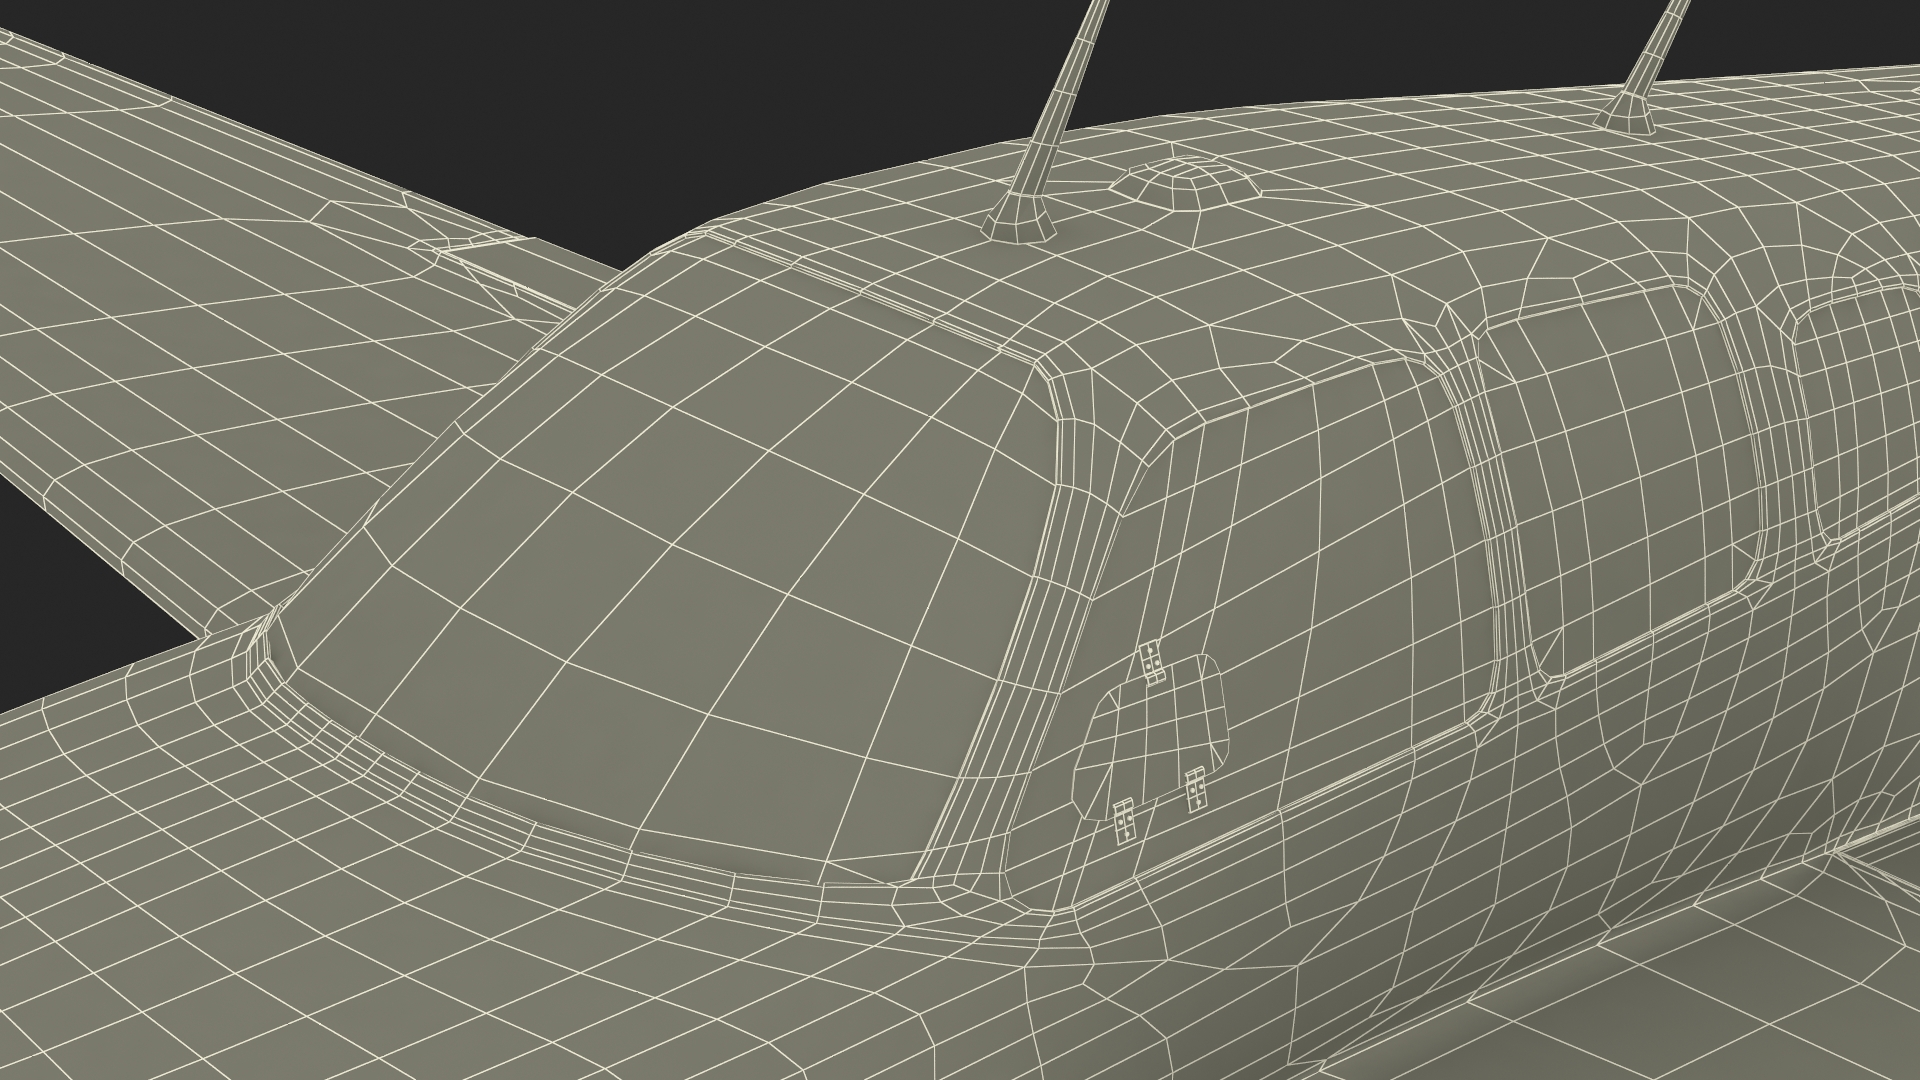This screenshot has height=1080, width=1920.
Task: Select the top hinge of vent window
Action: [x=1152, y=663]
